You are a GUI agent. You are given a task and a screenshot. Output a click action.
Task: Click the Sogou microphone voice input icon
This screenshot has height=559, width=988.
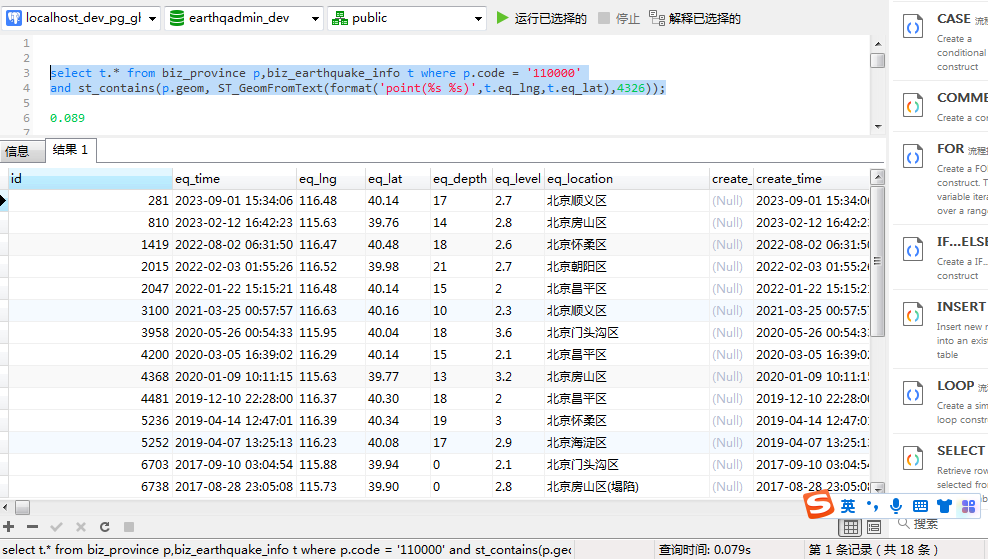(896, 505)
